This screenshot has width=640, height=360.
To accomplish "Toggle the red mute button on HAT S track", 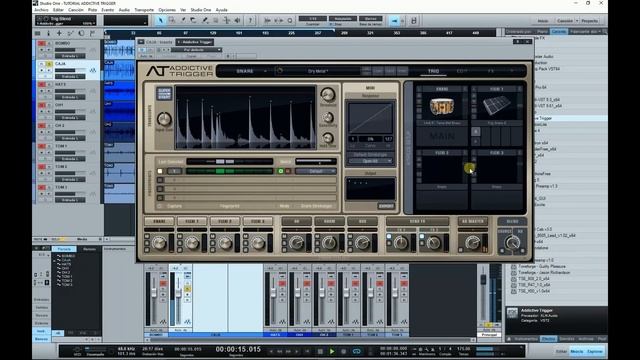I will 42,84.
